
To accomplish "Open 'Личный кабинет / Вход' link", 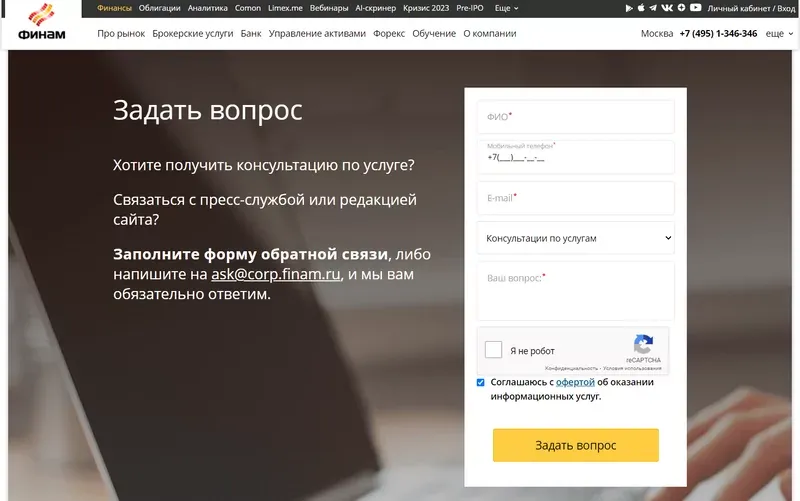I will [751, 8].
